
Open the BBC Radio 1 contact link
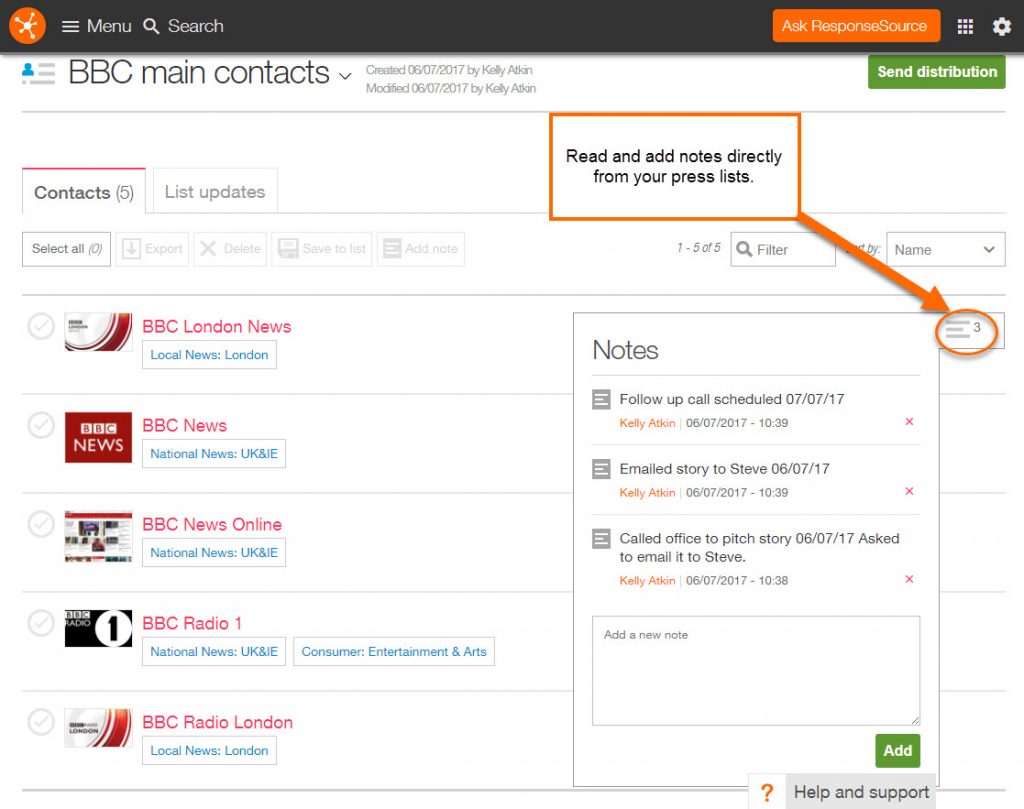[192, 623]
